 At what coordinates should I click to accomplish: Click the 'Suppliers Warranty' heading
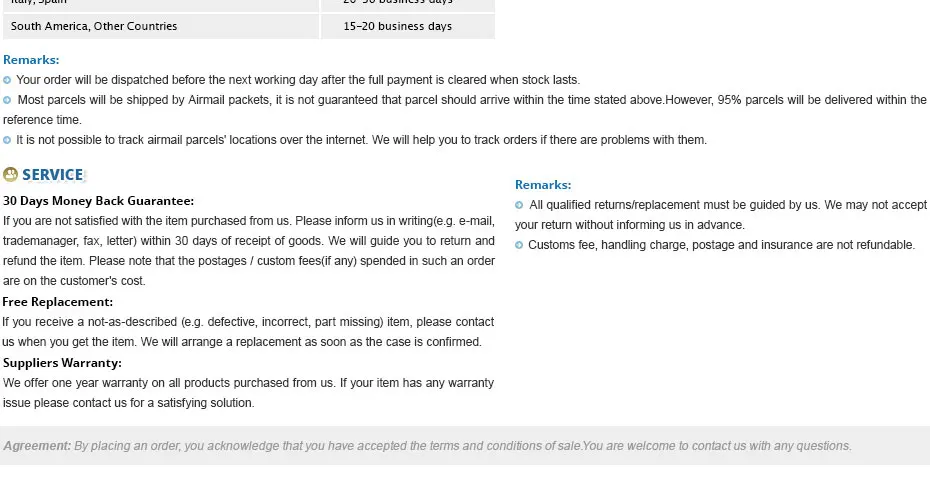pyautogui.click(x=62, y=363)
